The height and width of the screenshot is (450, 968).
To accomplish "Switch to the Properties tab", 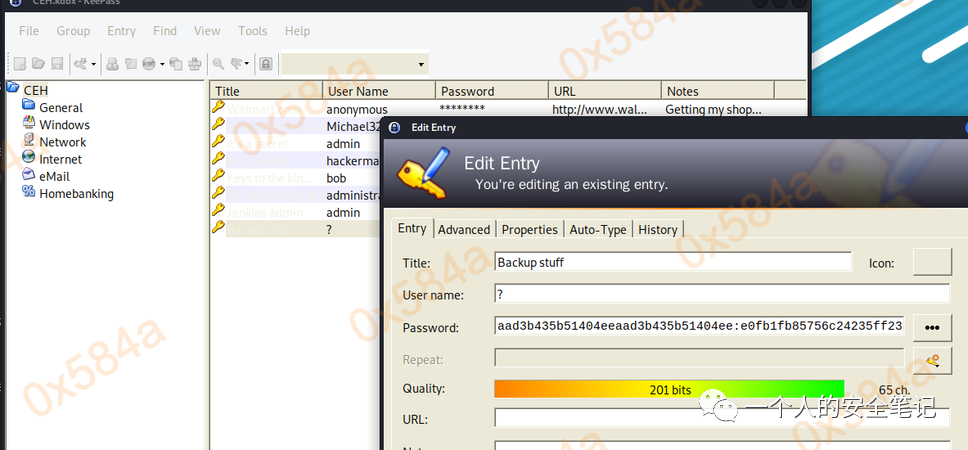I will [530, 230].
